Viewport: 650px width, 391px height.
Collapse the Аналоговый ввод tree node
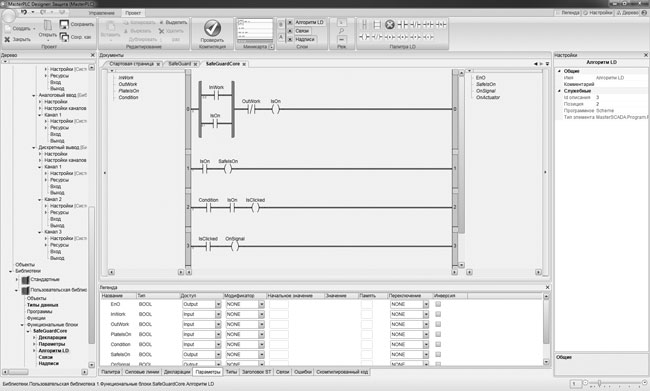click(34, 95)
